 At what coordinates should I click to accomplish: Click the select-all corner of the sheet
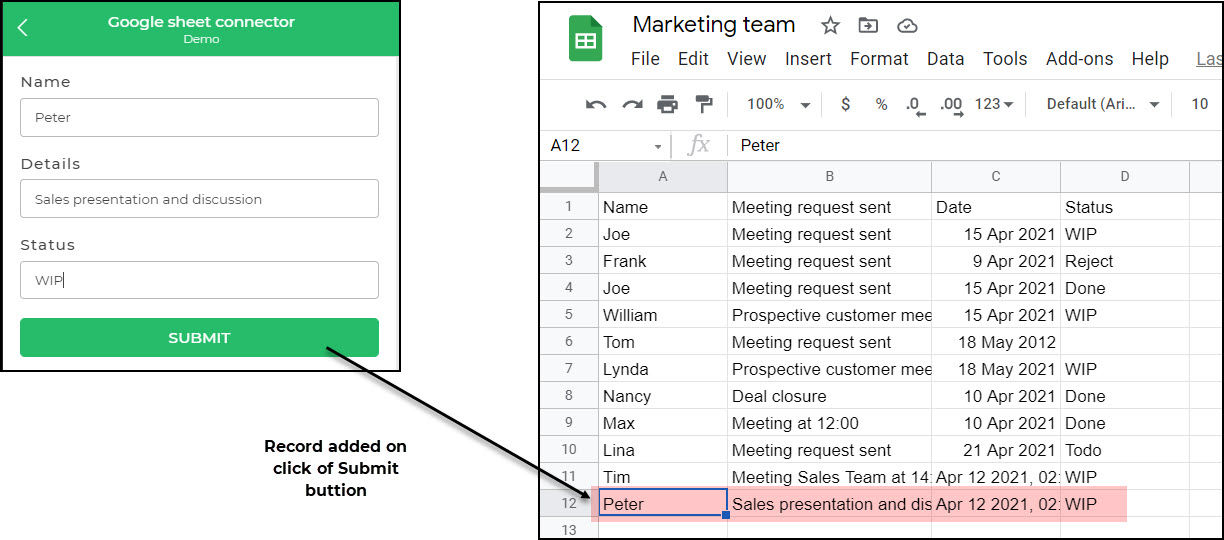point(568,177)
